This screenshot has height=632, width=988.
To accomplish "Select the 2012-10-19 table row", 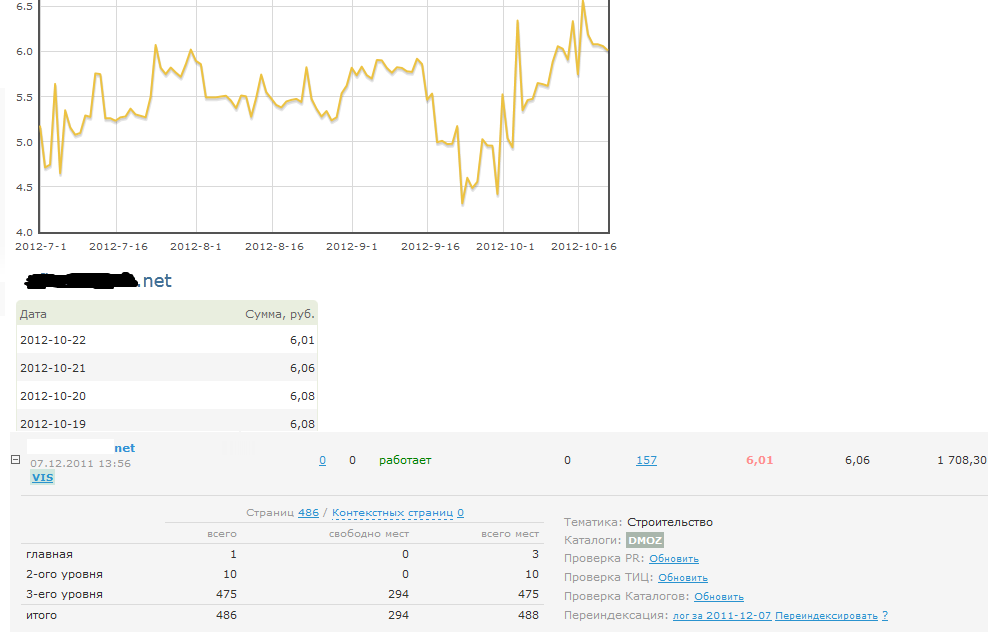I will [x=167, y=424].
